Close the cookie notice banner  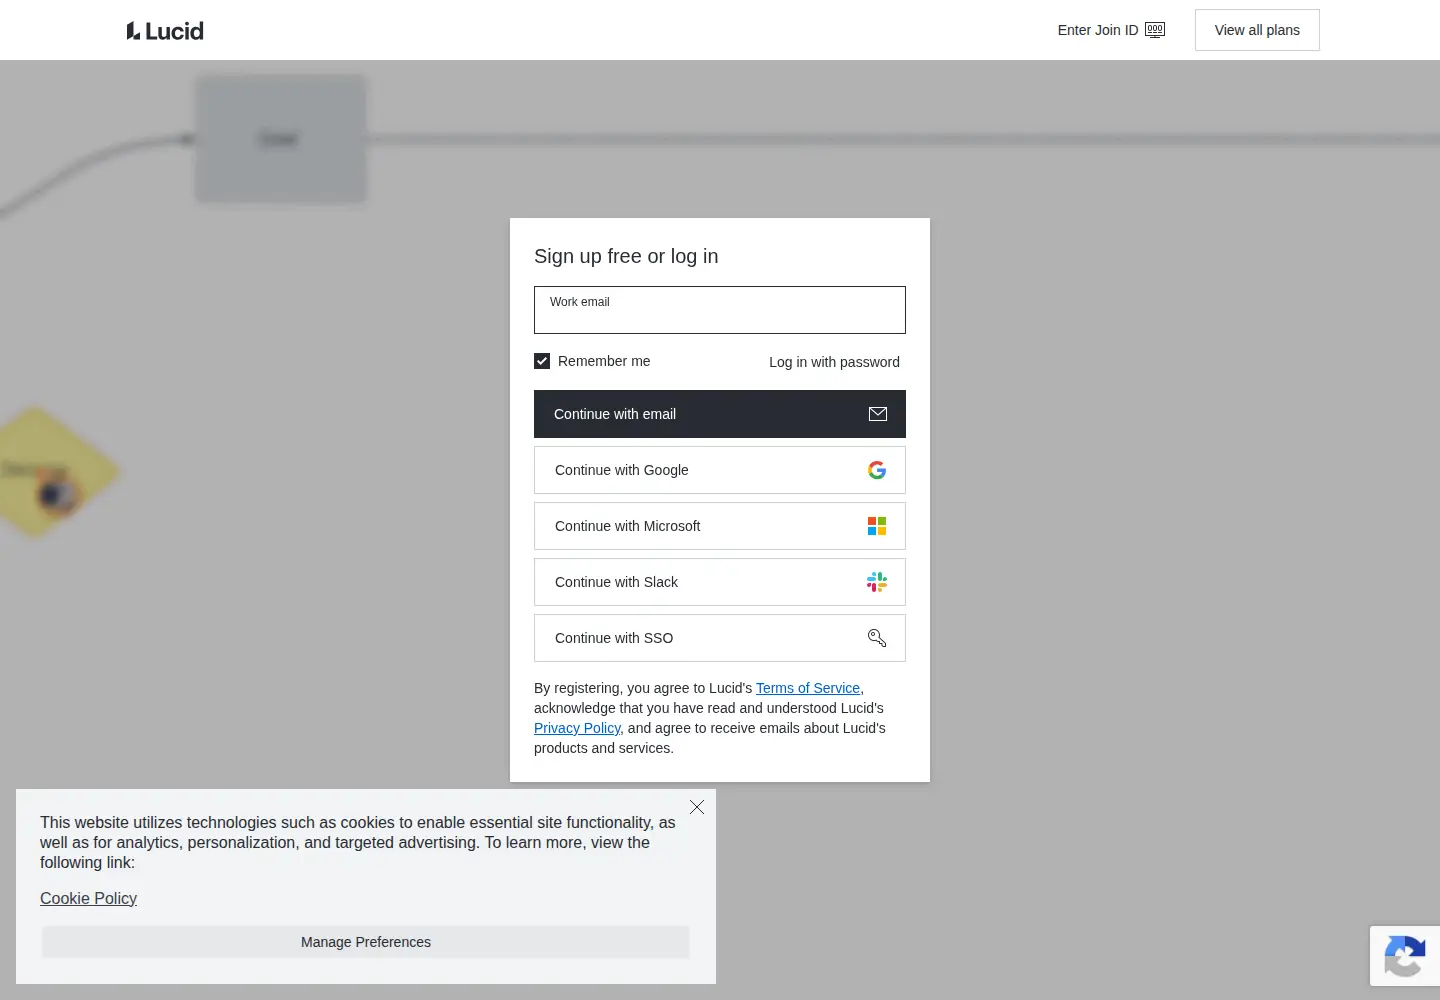click(697, 807)
